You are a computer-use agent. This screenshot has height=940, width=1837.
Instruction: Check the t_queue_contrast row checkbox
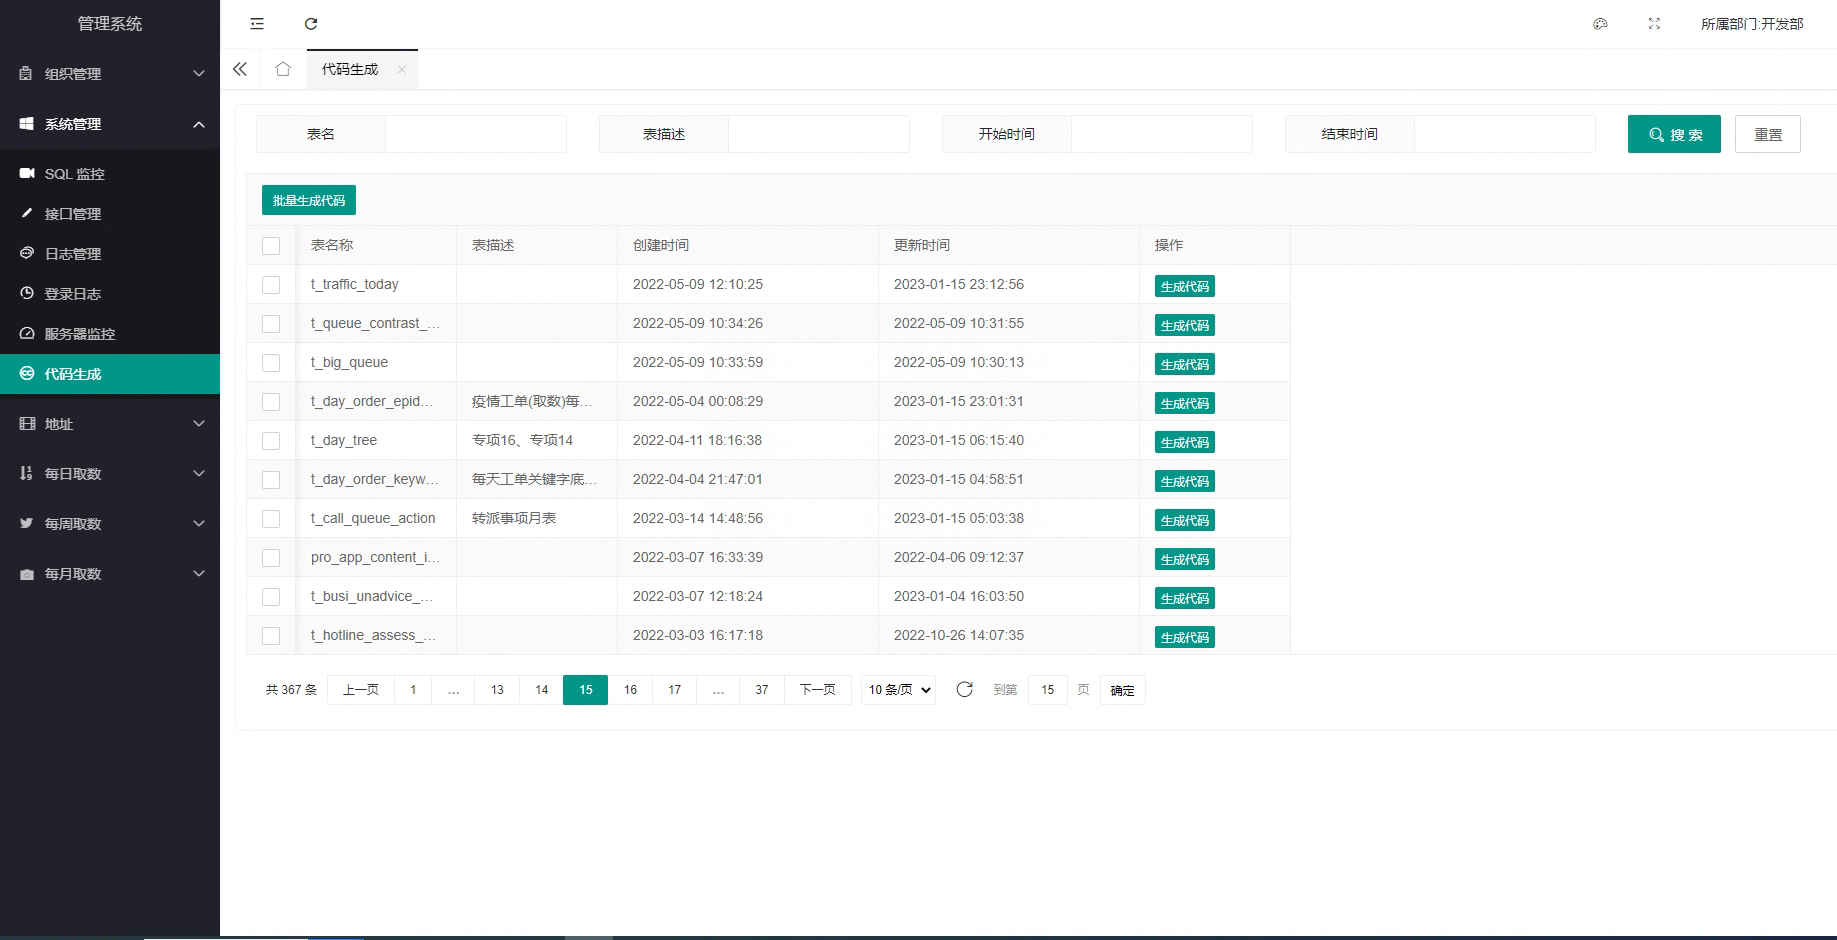[271, 323]
